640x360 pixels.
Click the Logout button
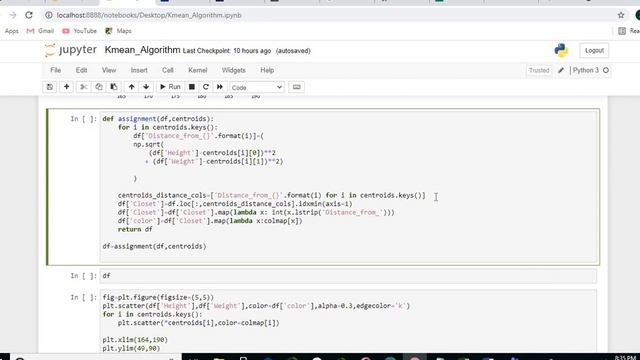[594, 51]
